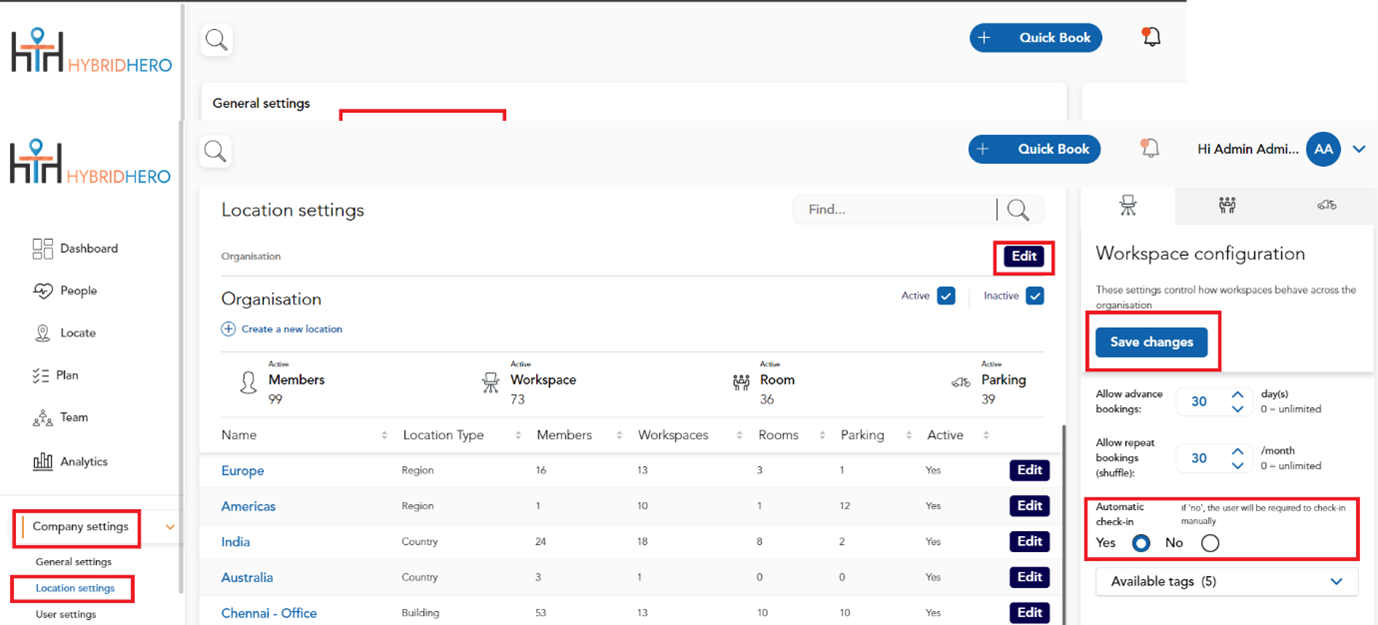Click Save changes button

point(1151,342)
